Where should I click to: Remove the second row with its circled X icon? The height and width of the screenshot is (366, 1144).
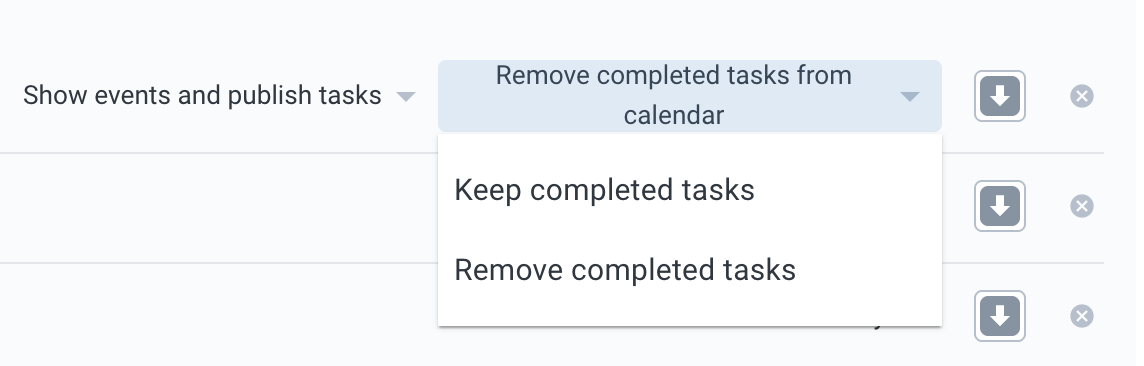(1081, 206)
